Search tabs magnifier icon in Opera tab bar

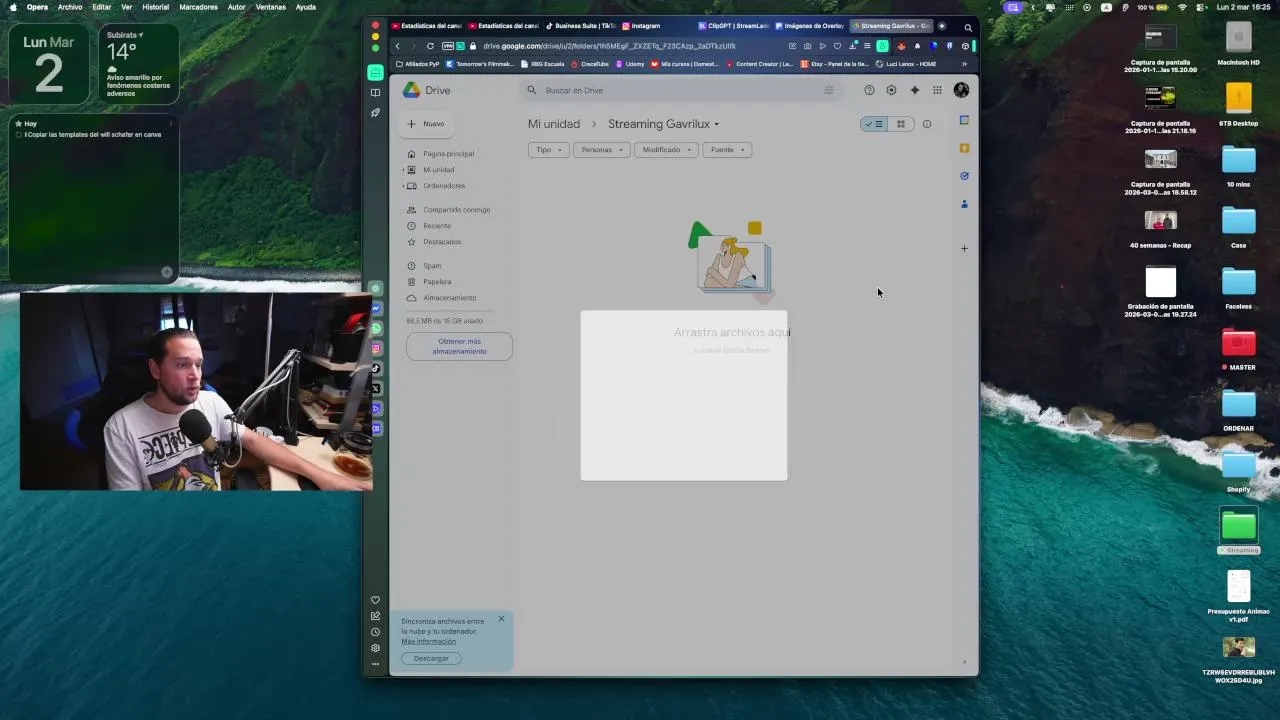[968, 27]
